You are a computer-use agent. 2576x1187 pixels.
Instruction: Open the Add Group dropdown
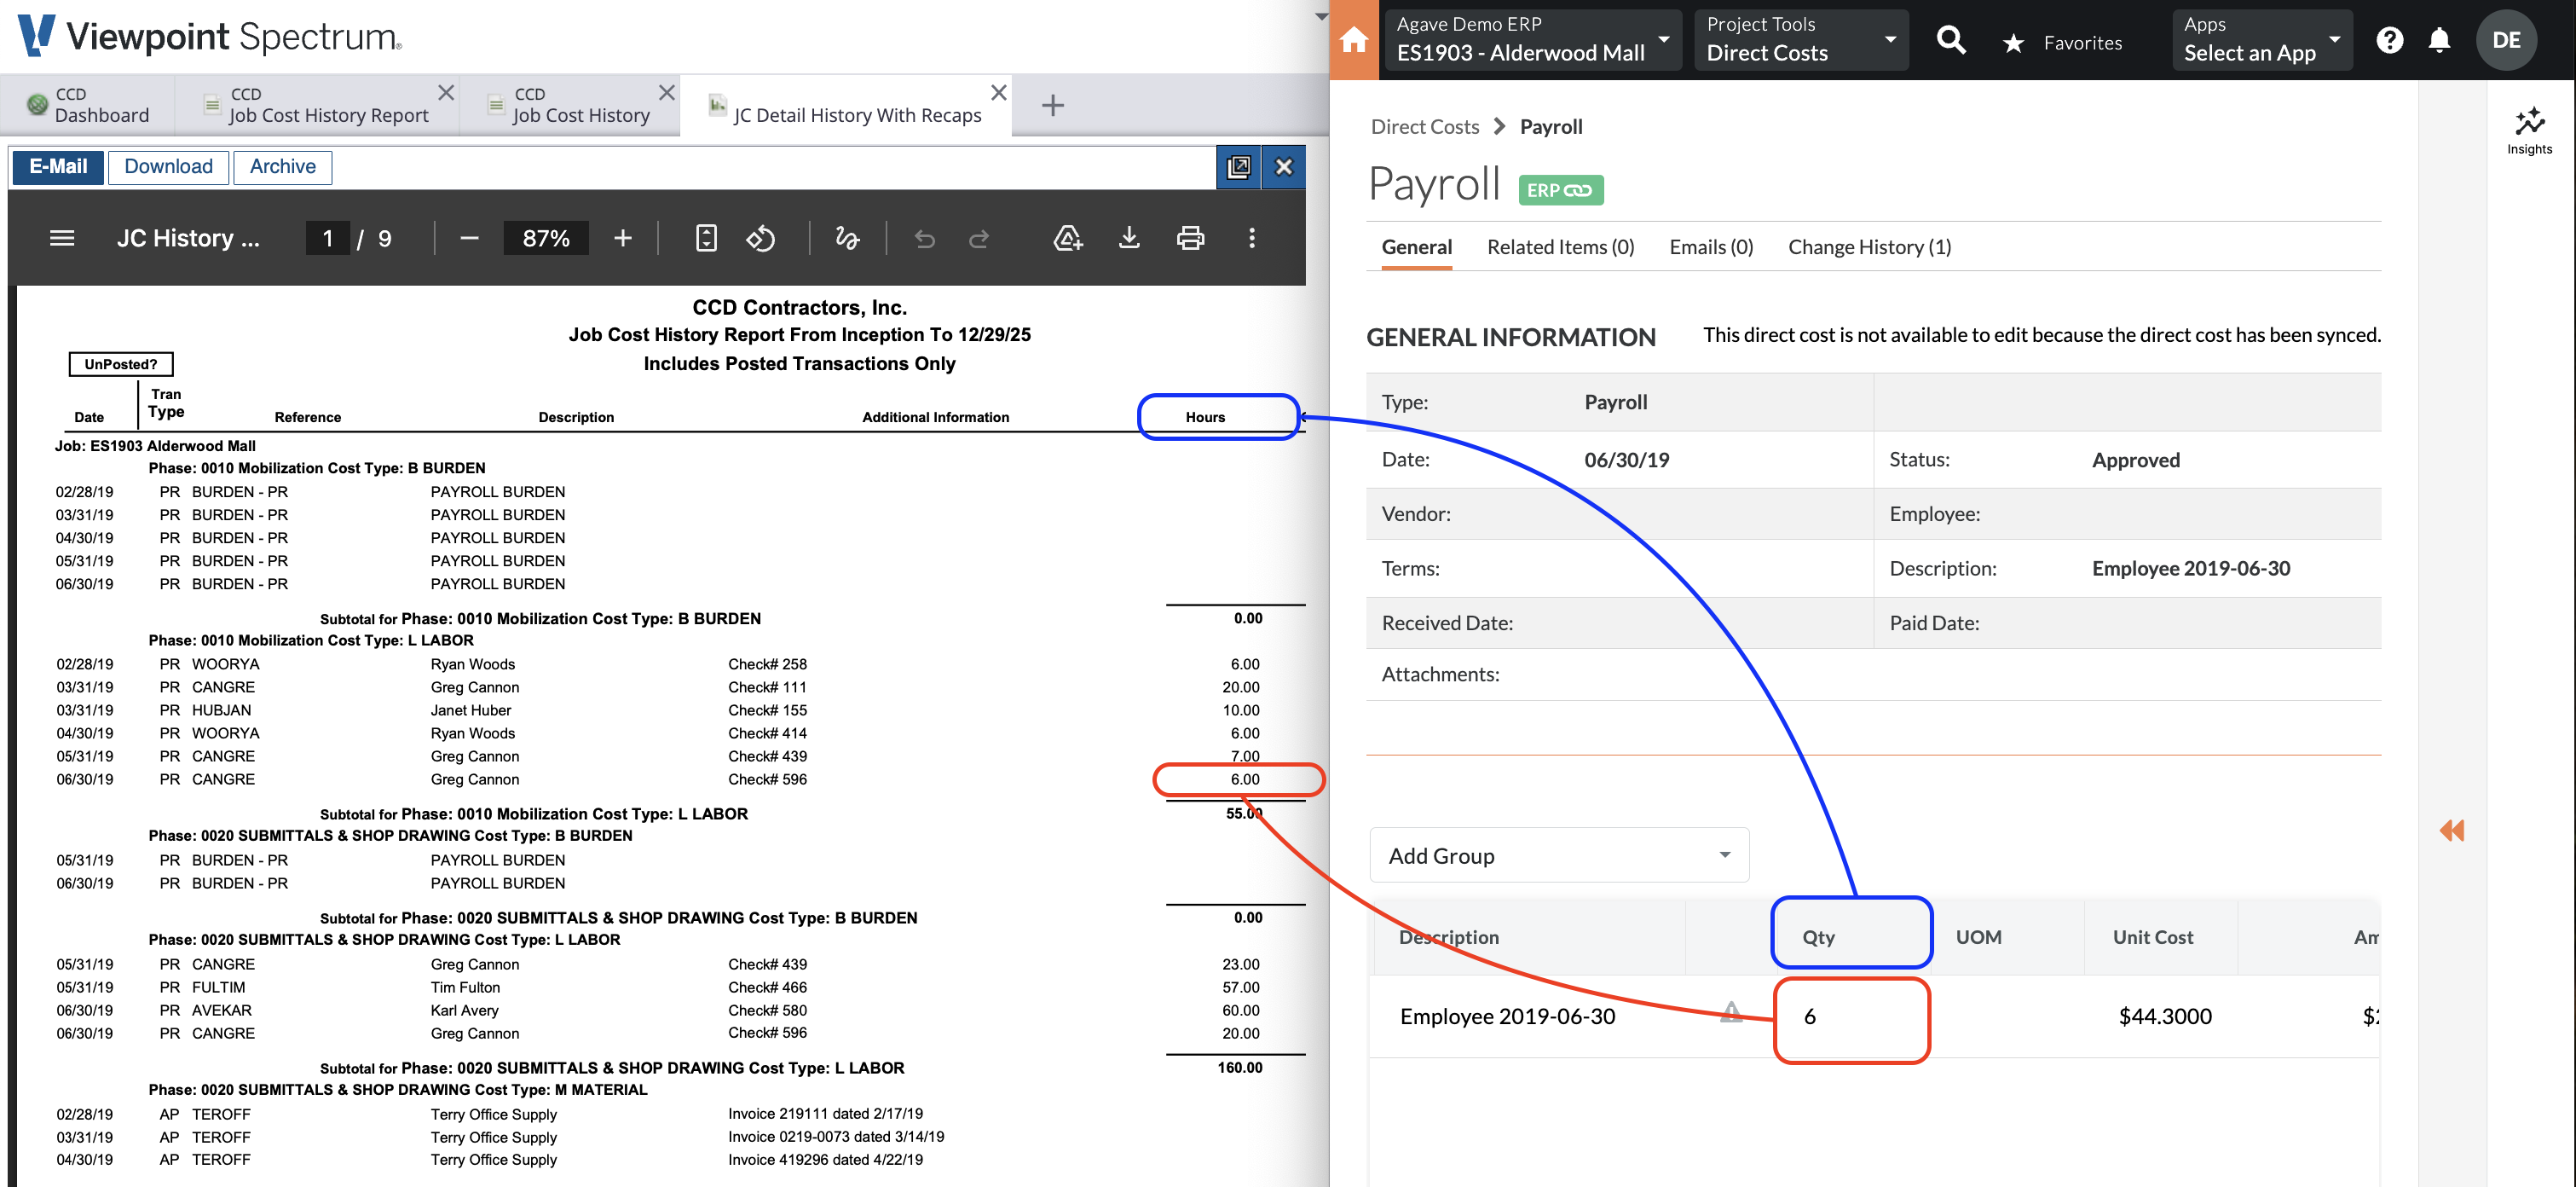[x=1558, y=855]
